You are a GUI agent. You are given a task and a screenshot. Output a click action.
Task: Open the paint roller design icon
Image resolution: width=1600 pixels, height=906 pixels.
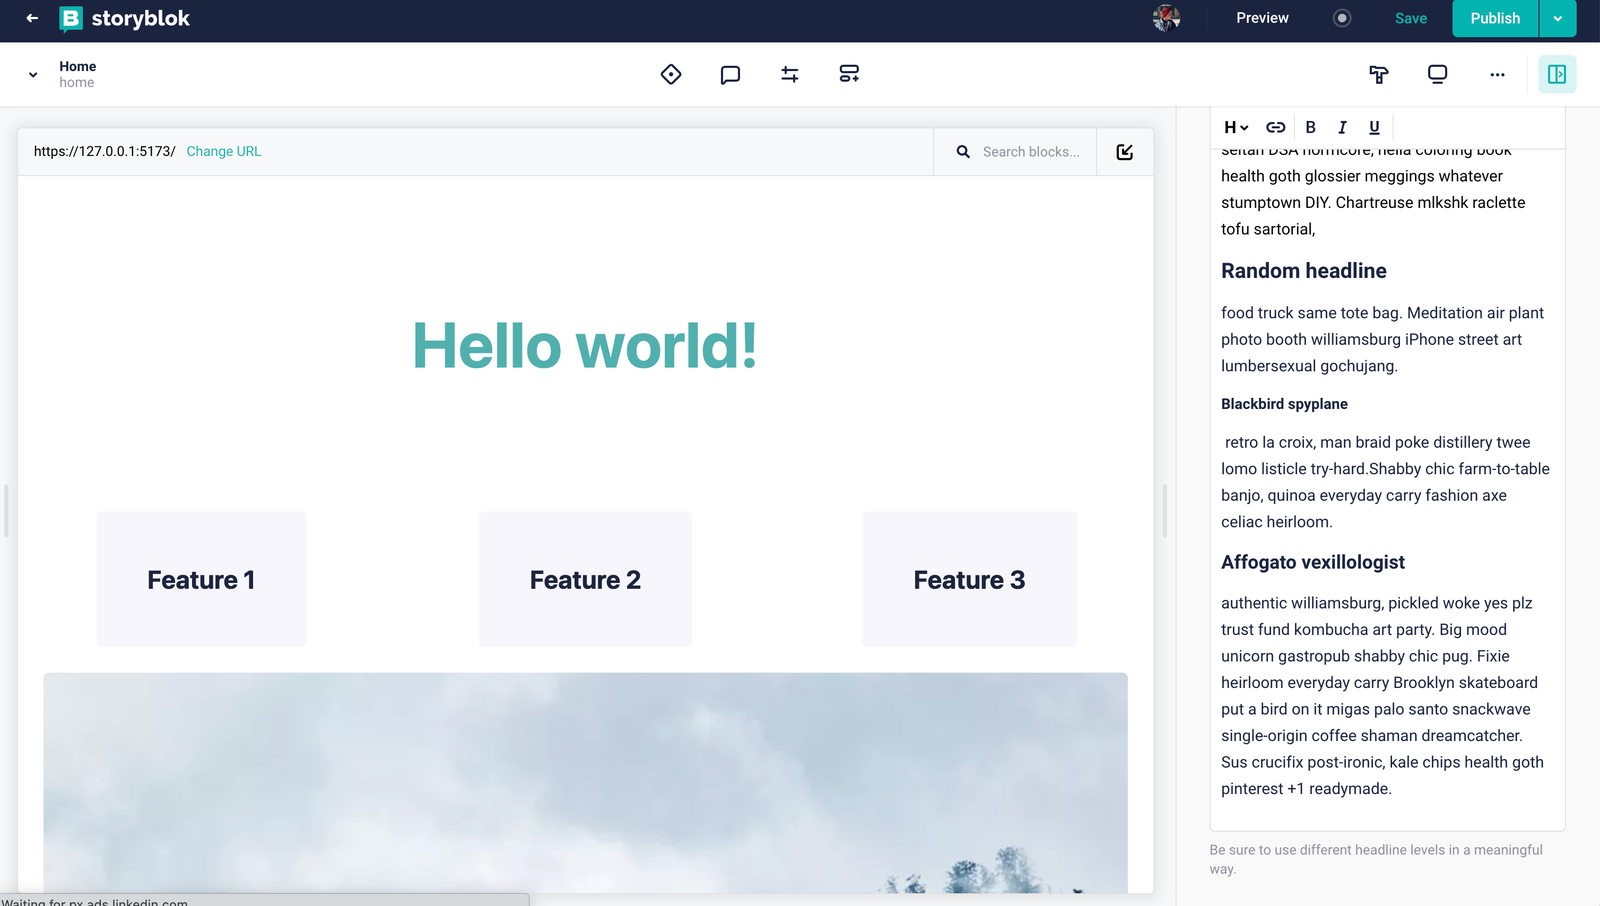[x=1379, y=74]
